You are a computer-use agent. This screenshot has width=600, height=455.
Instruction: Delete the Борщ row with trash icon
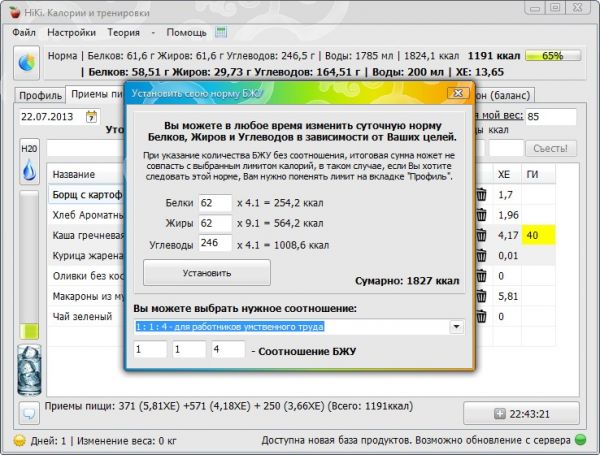(481, 194)
